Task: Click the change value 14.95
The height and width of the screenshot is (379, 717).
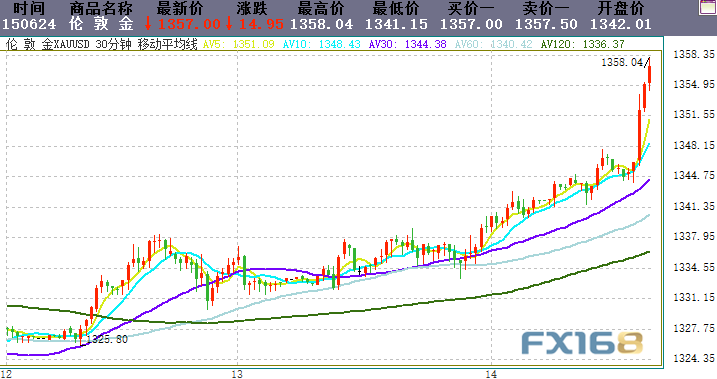Action: 261,24
